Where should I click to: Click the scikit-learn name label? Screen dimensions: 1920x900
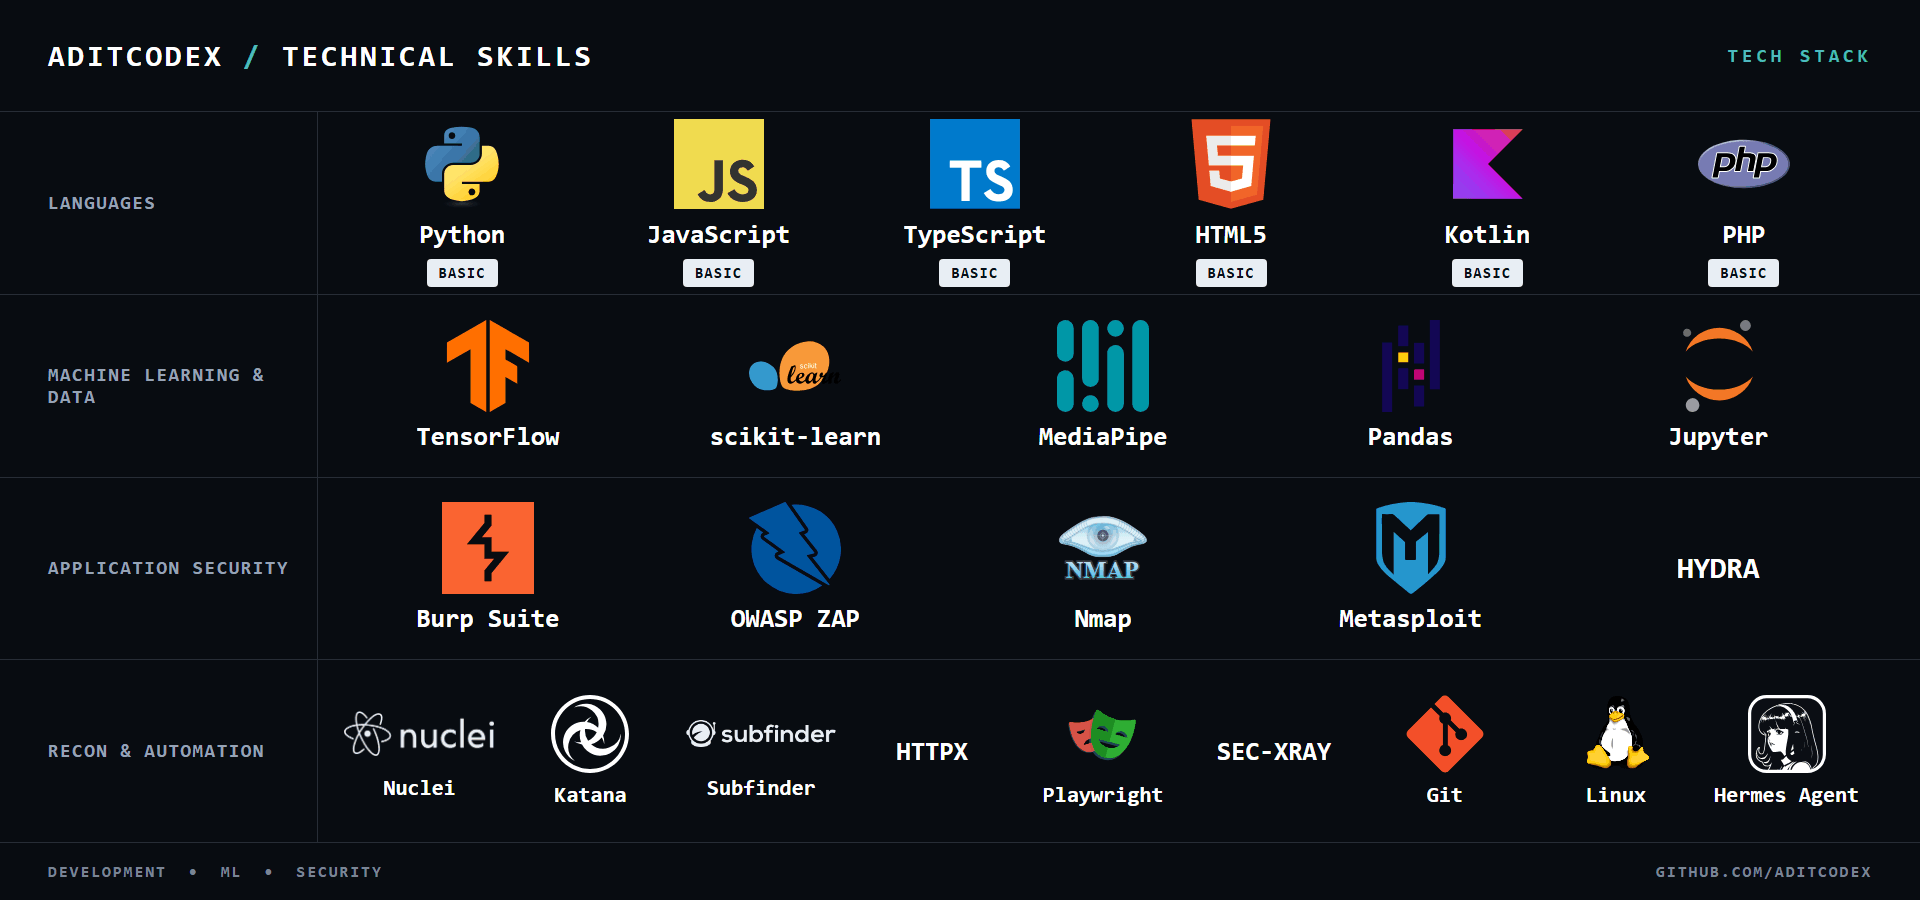click(795, 437)
